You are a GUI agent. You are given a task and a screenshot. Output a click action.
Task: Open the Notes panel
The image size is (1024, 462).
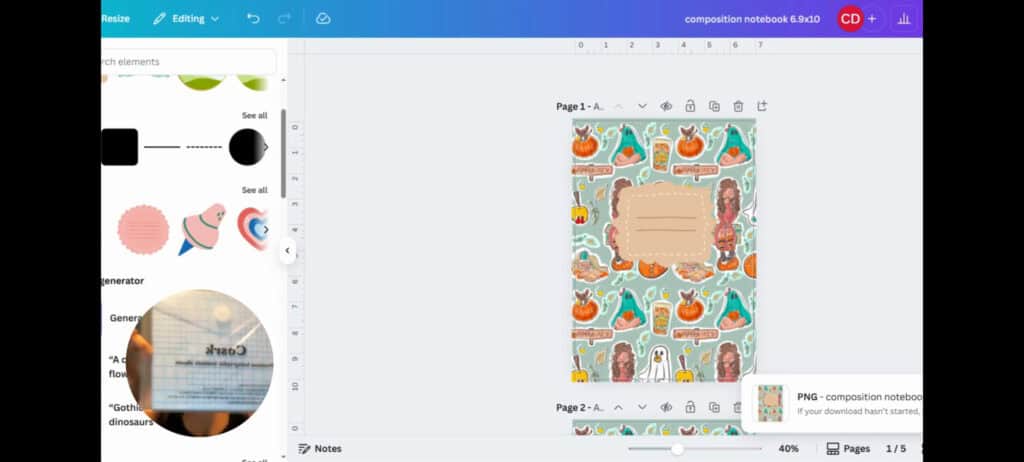tap(320, 449)
